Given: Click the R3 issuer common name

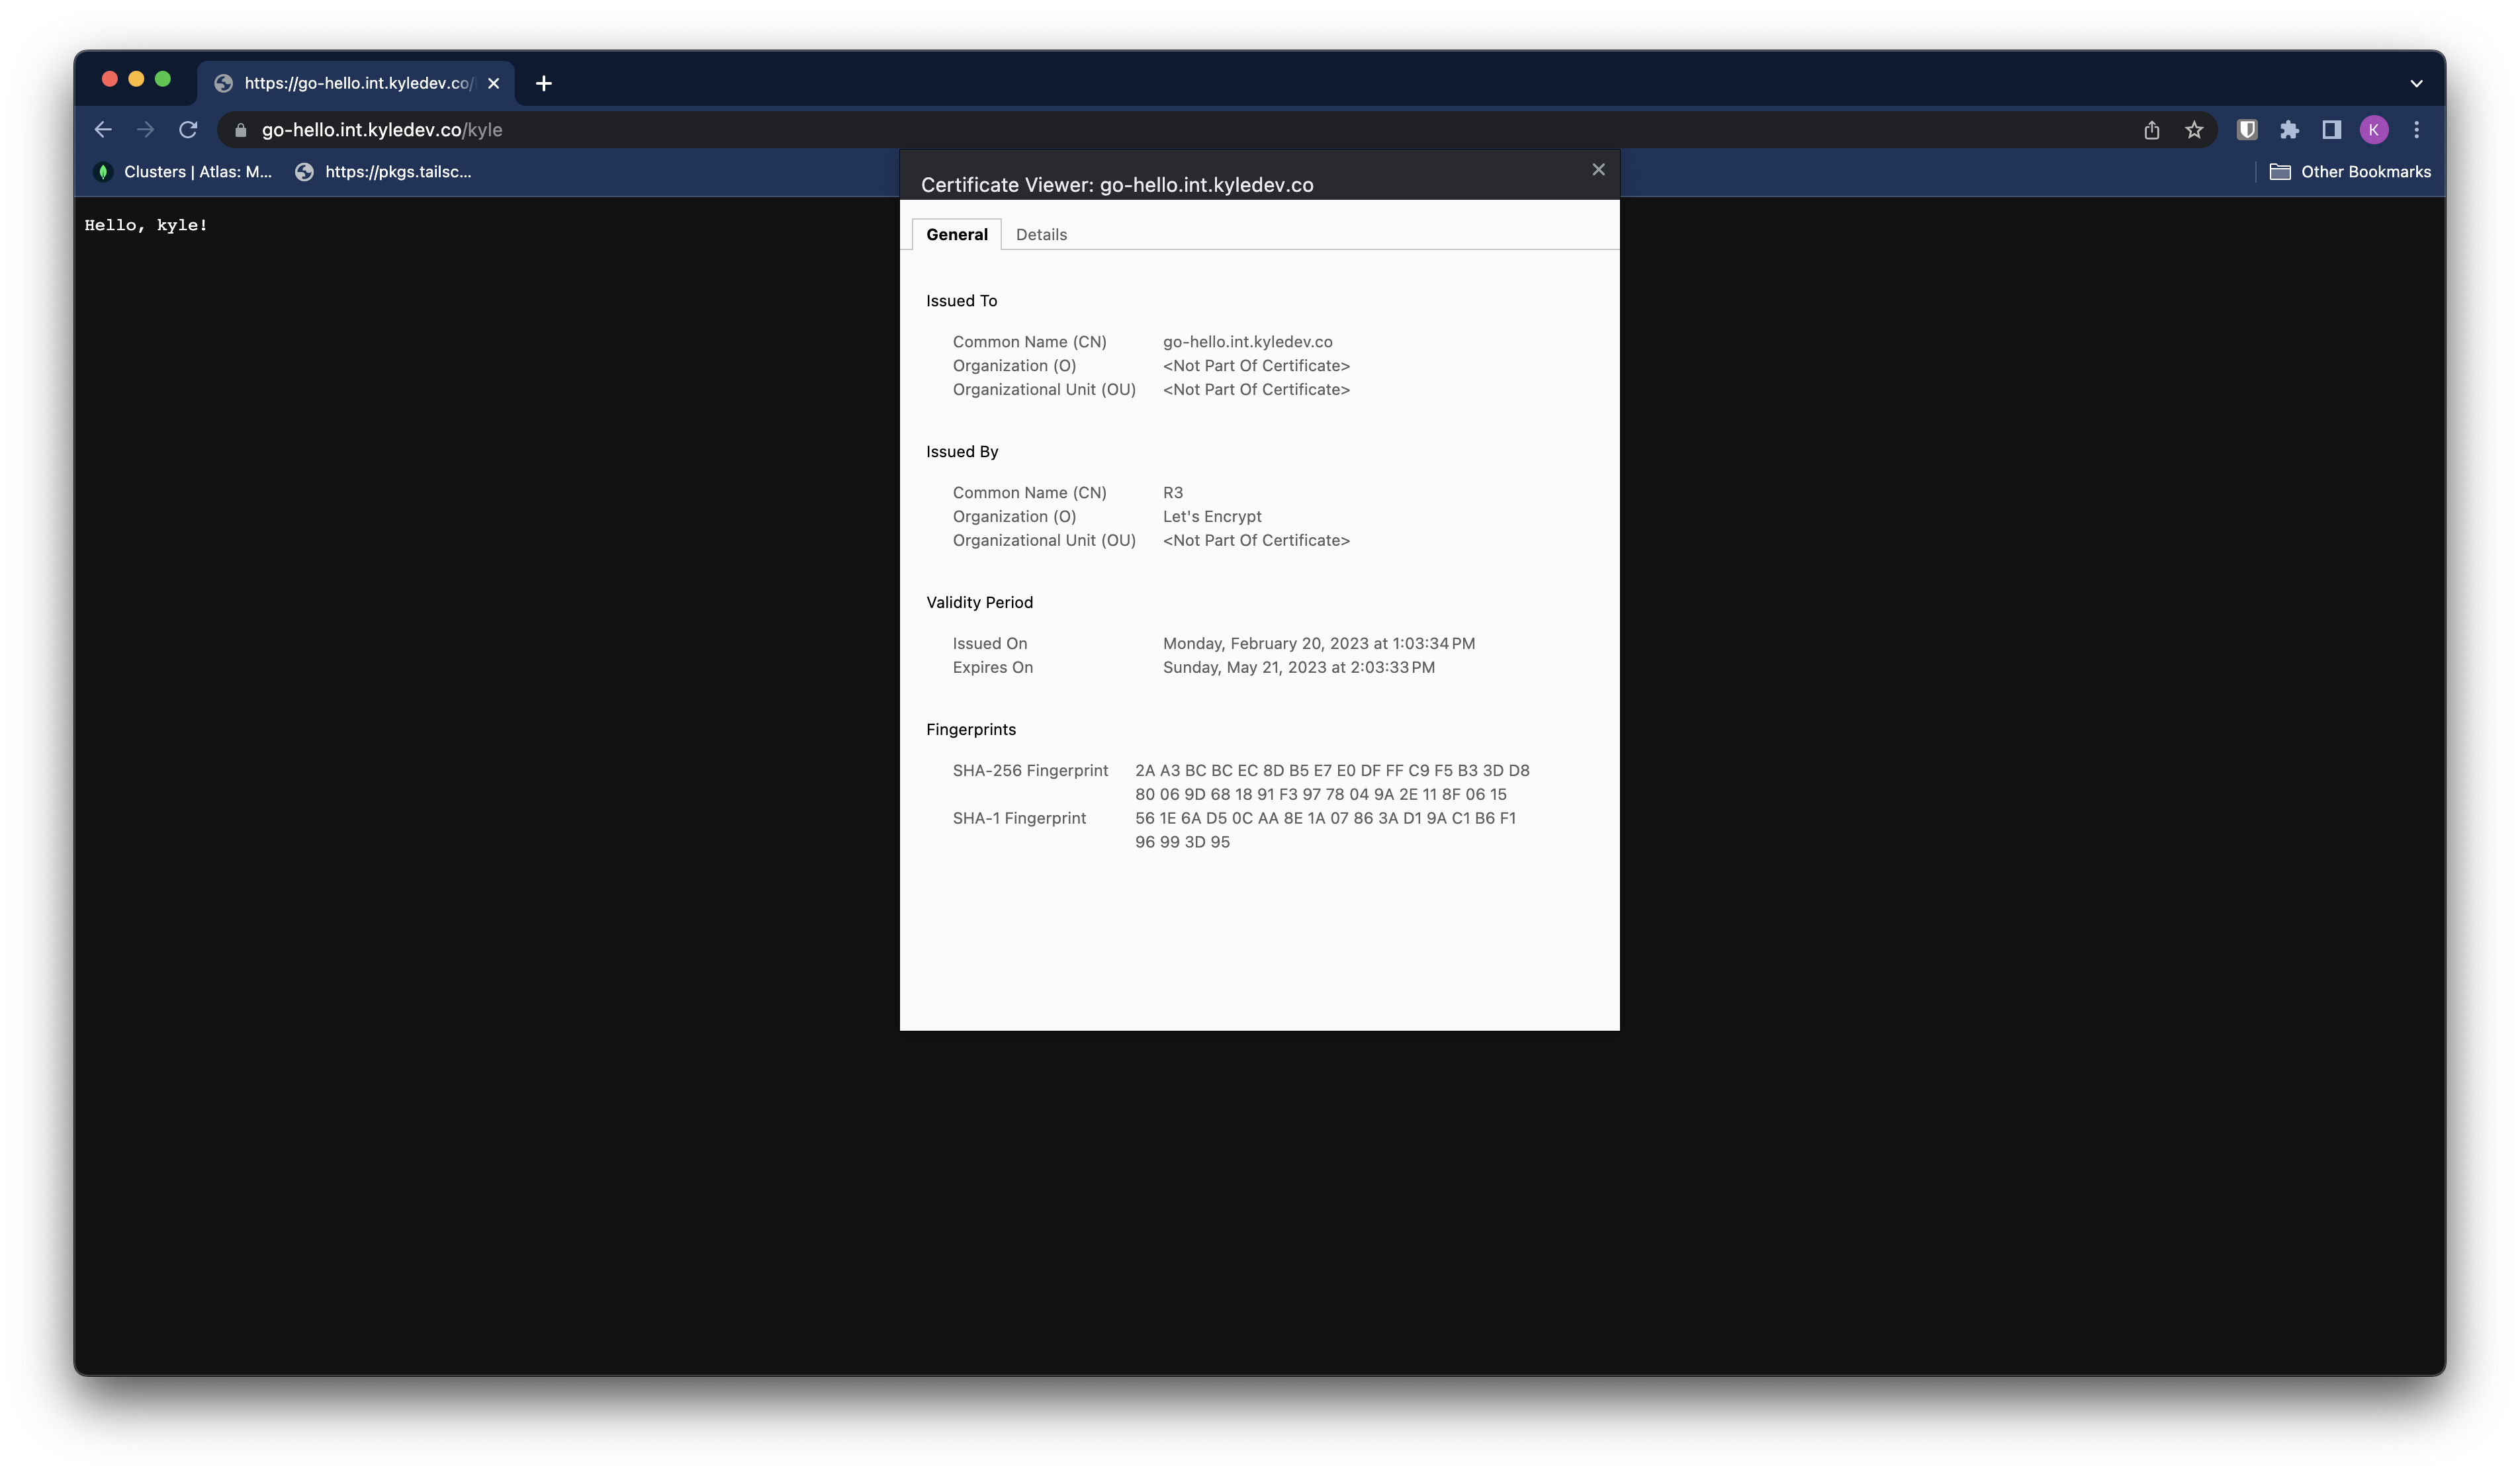Looking at the screenshot, I should pyautogui.click(x=1172, y=493).
